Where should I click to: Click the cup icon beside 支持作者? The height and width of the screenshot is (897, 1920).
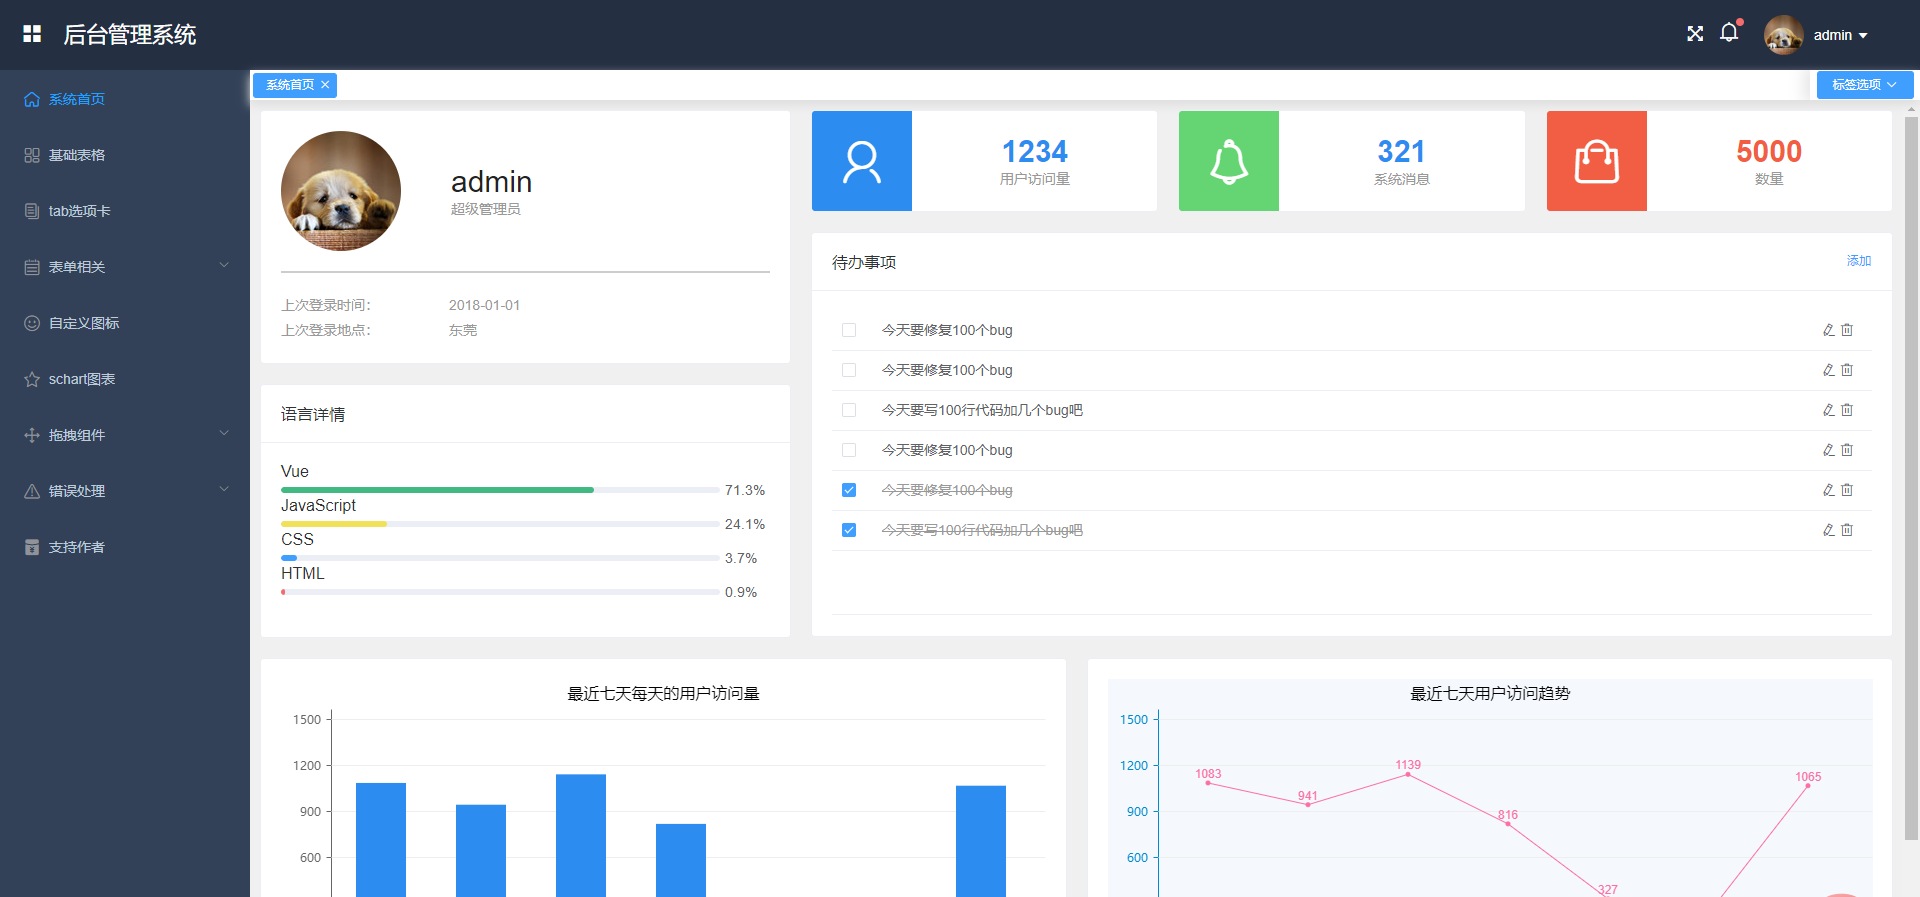point(32,547)
